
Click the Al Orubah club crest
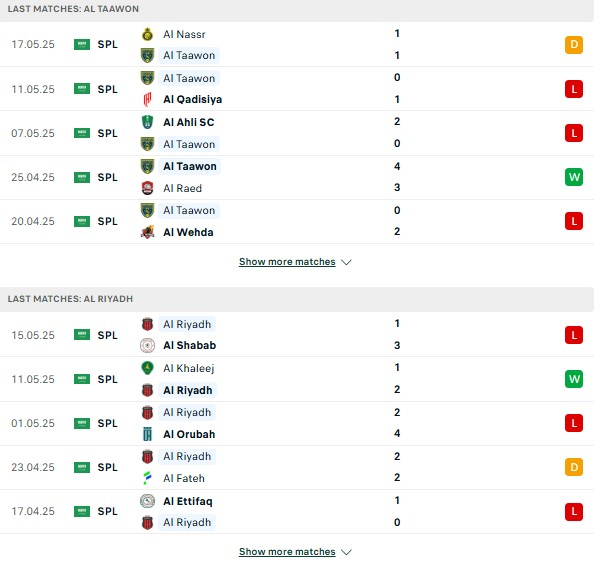click(147, 434)
